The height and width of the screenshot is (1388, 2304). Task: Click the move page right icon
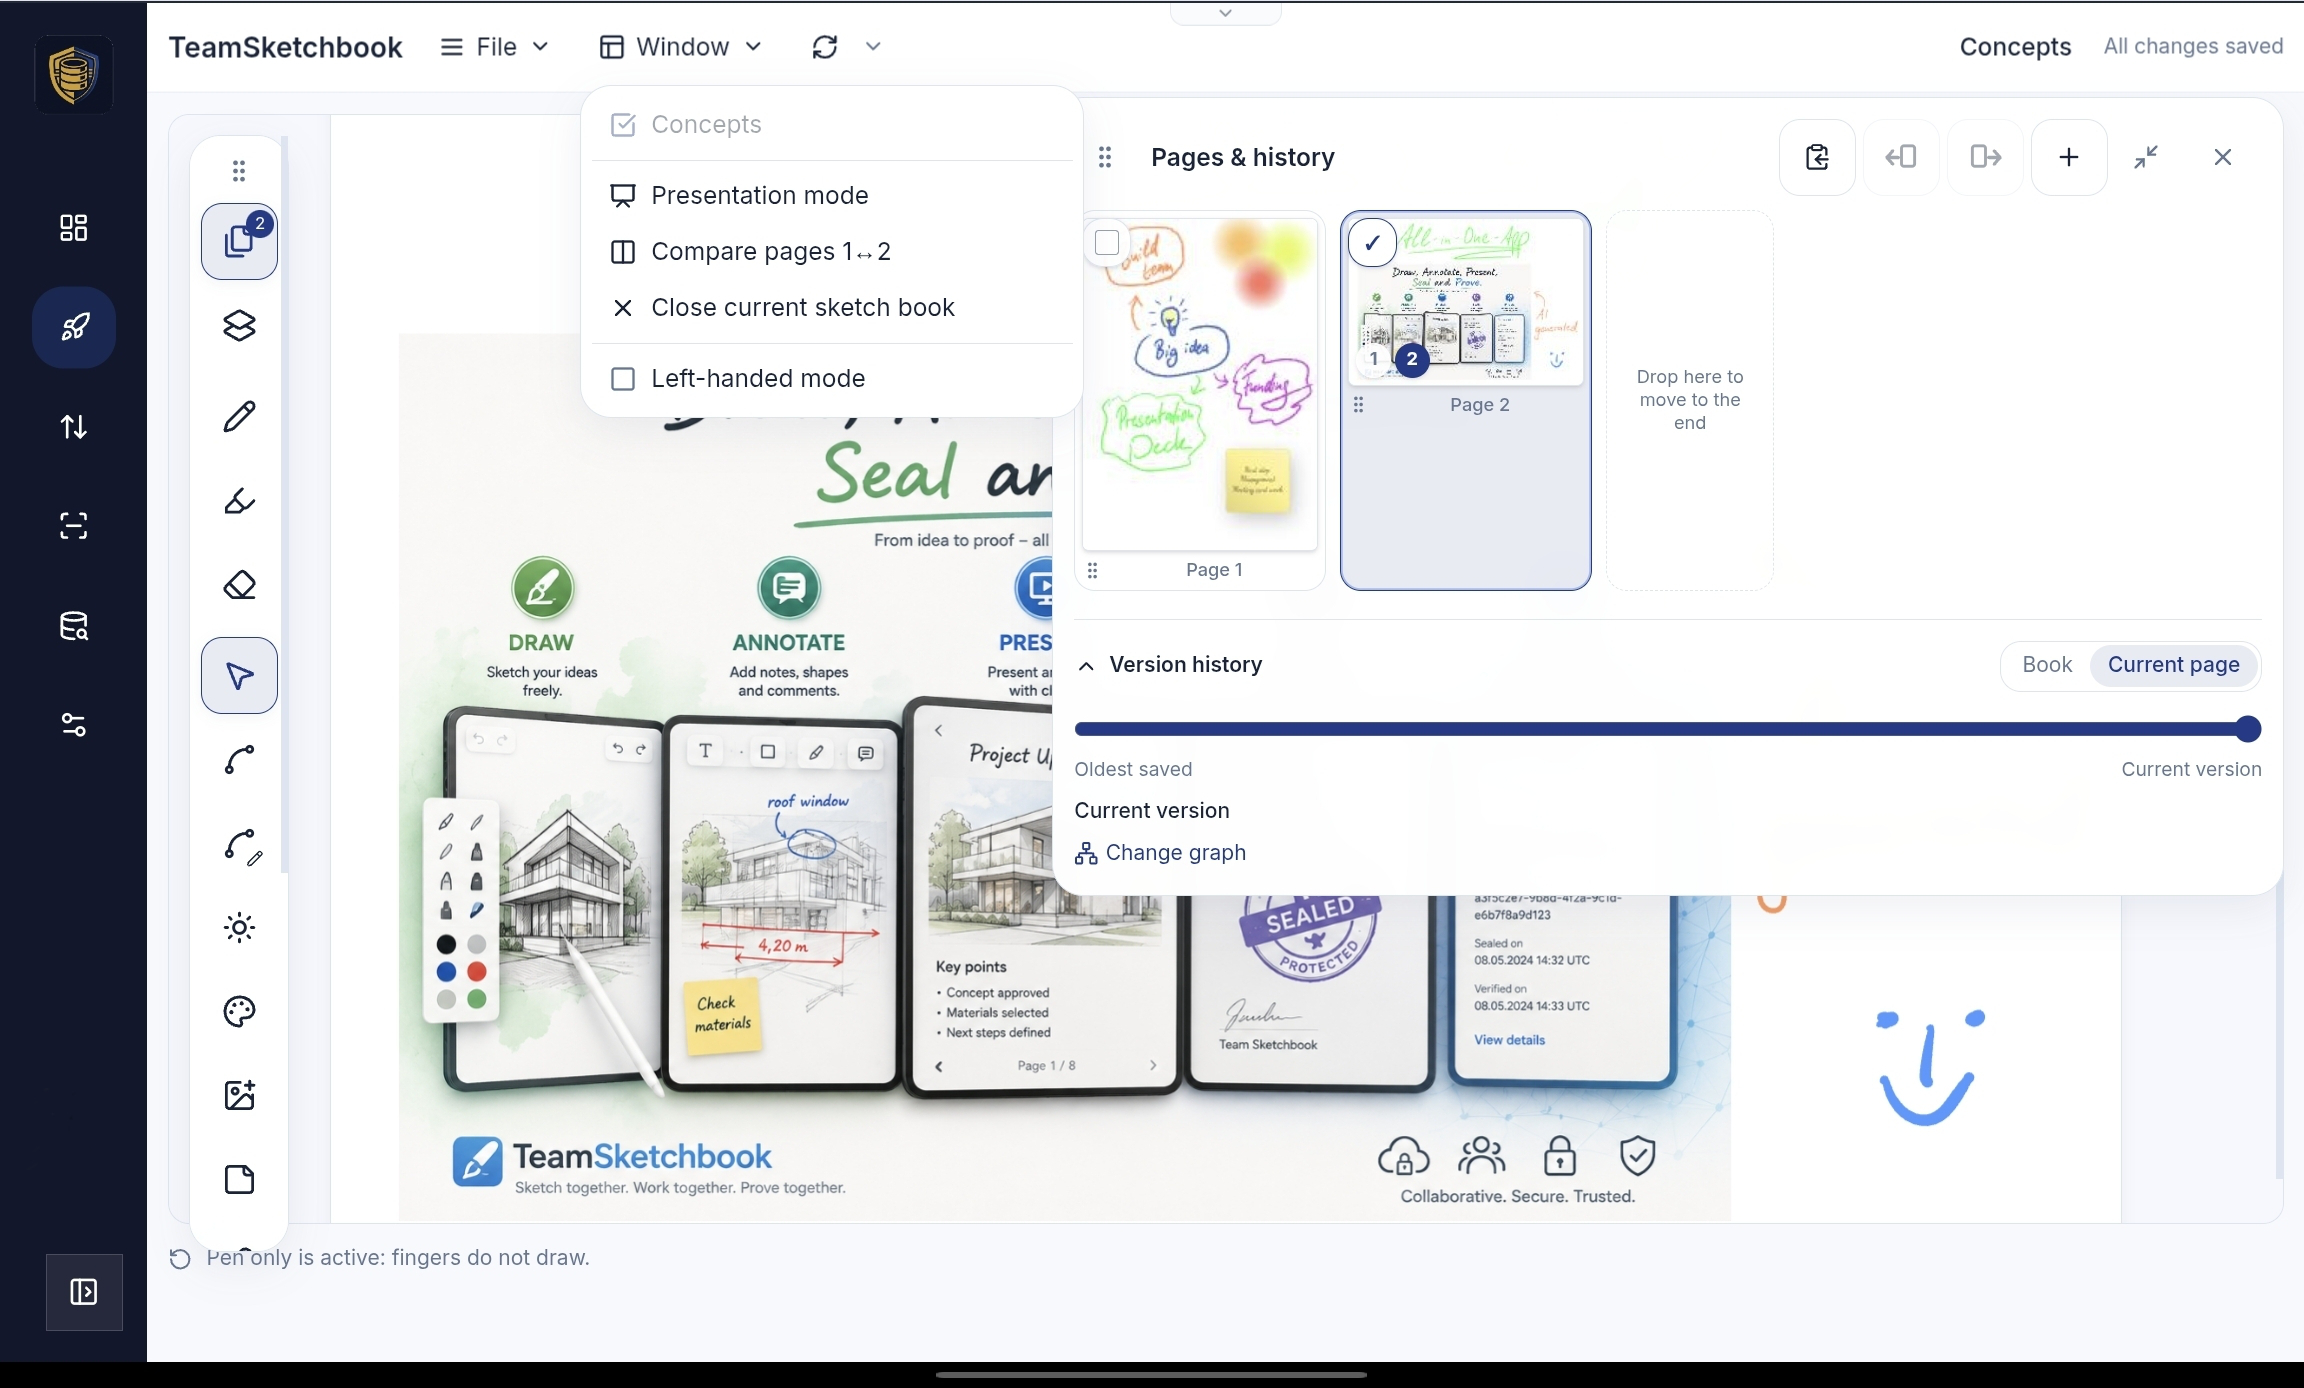[x=1985, y=157]
